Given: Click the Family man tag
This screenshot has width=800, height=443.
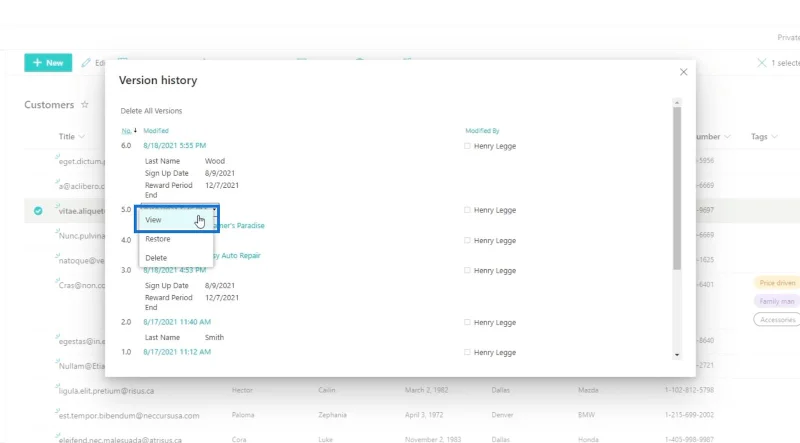Looking at the screenshot, I should [777, 302].
